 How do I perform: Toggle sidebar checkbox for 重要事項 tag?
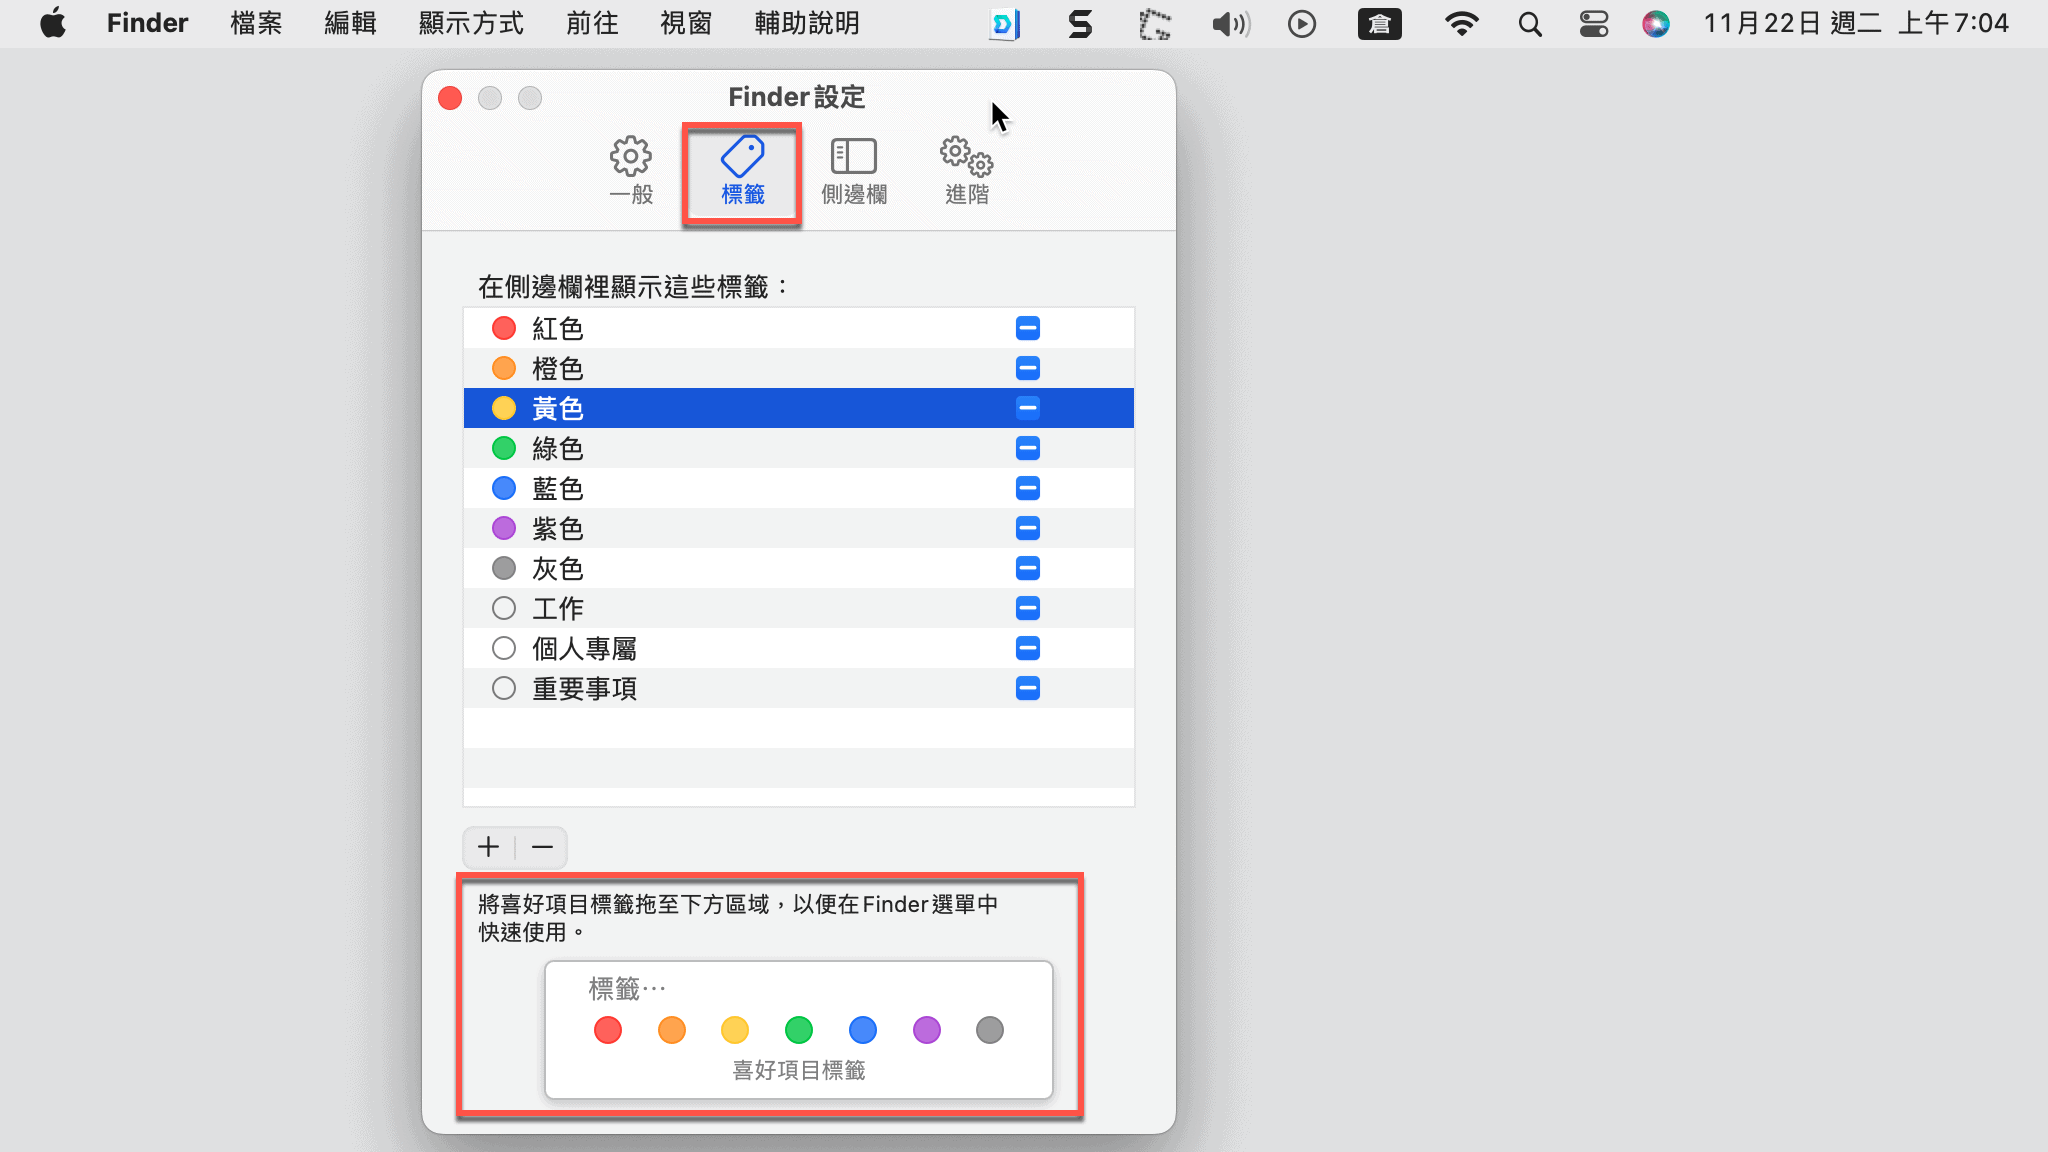coord(1027,688)
